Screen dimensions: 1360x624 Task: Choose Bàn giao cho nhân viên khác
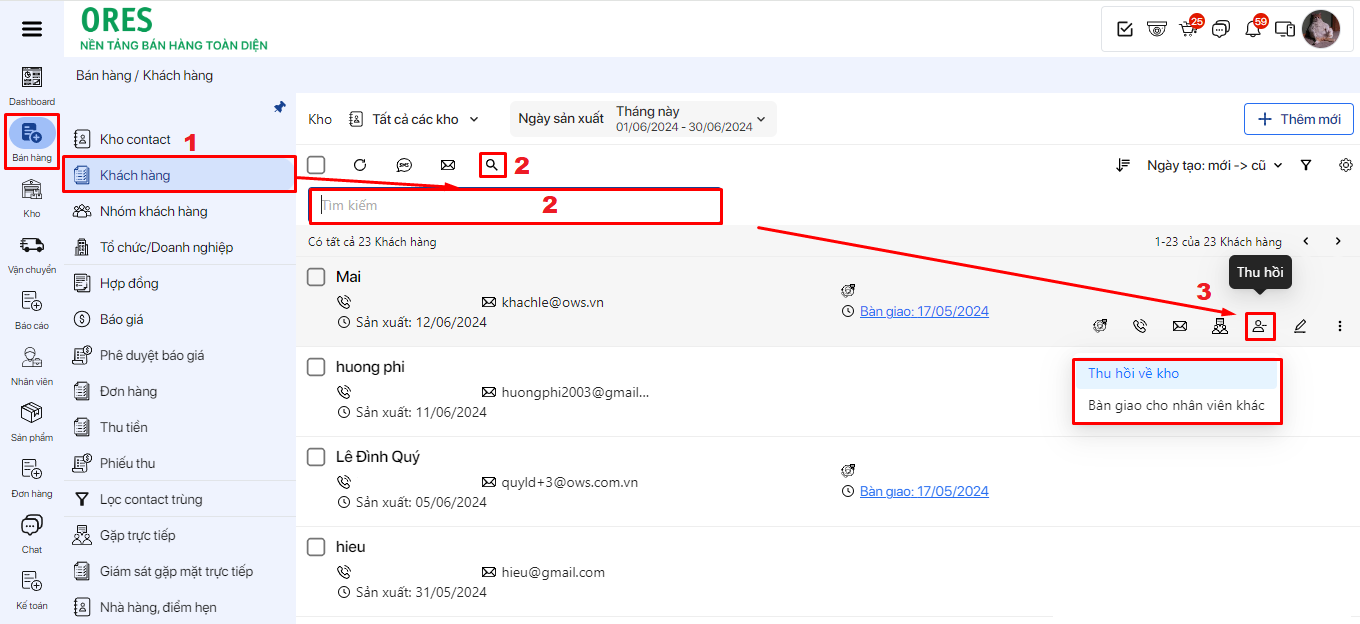[1176, 406]
